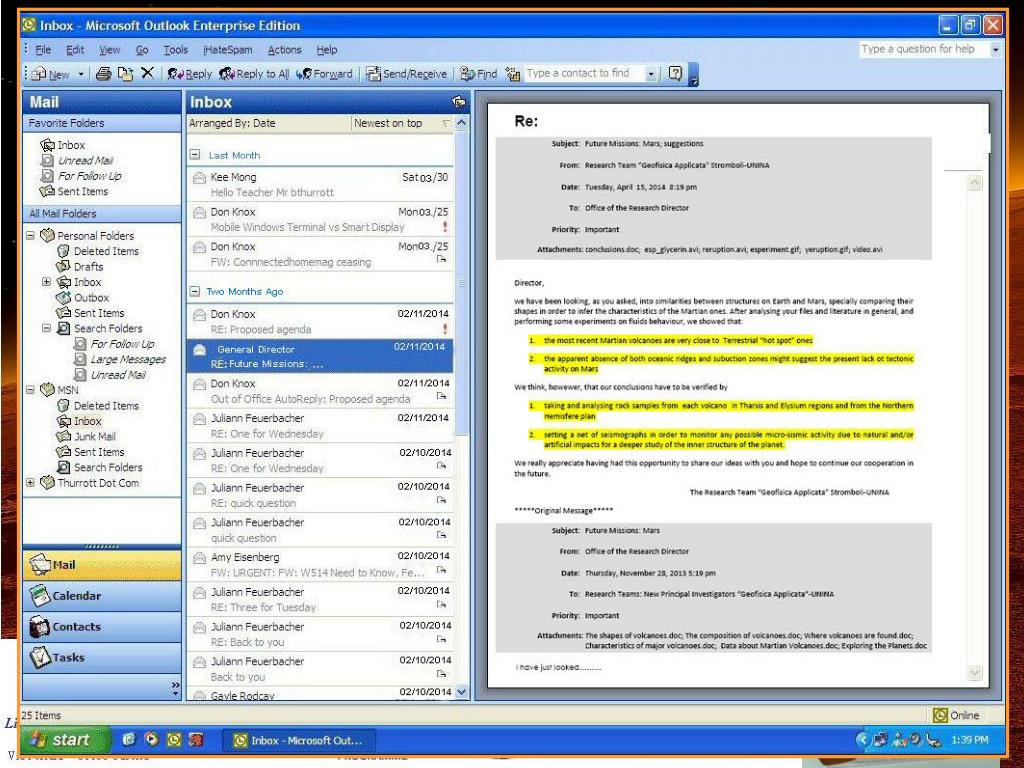Open Help with question mark icon
This screenshot has height=768, width=1024.
point(675,74)
